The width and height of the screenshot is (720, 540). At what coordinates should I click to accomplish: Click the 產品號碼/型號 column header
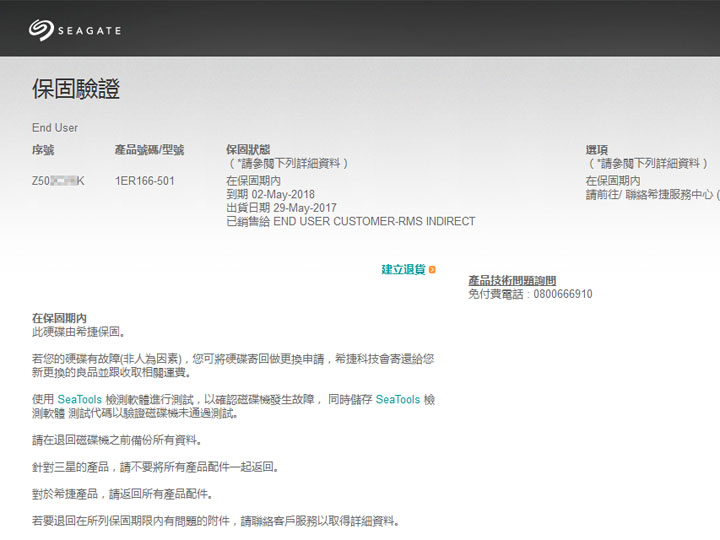[149, 150]
